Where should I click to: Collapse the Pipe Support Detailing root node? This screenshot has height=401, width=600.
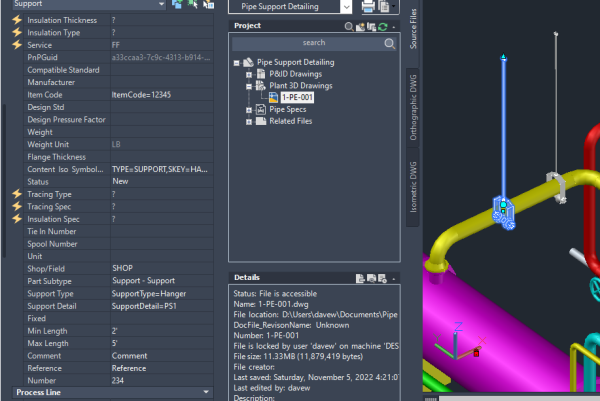coord(236,63)
